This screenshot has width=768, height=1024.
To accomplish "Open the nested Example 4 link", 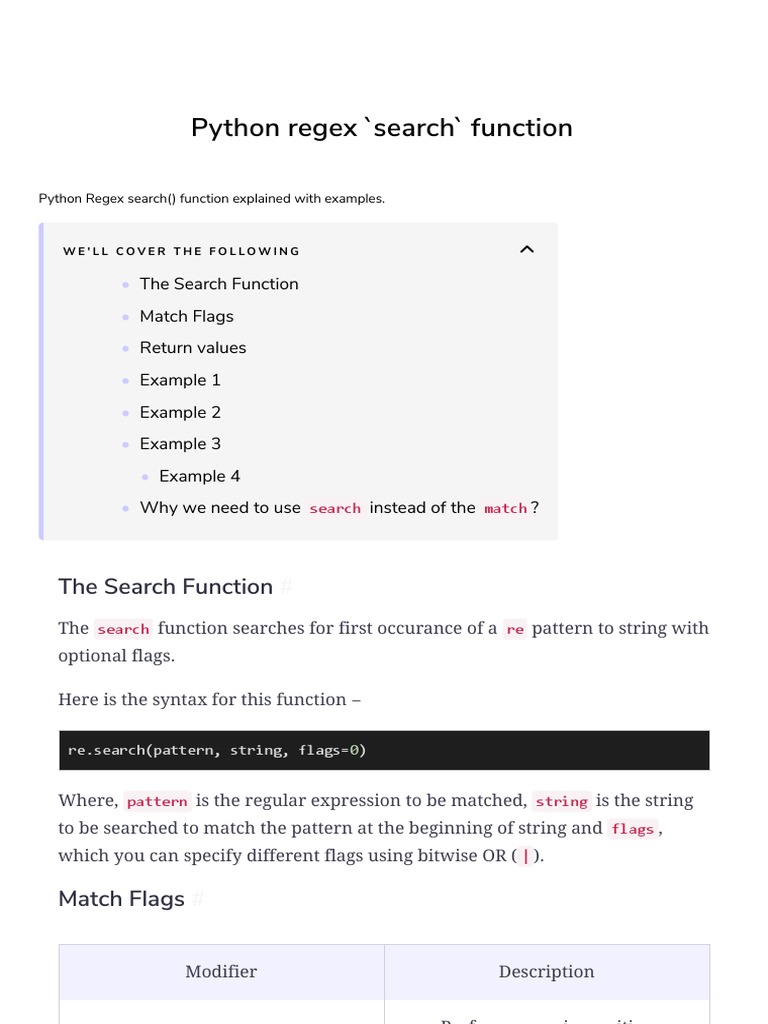I will [x=199, y=476].
